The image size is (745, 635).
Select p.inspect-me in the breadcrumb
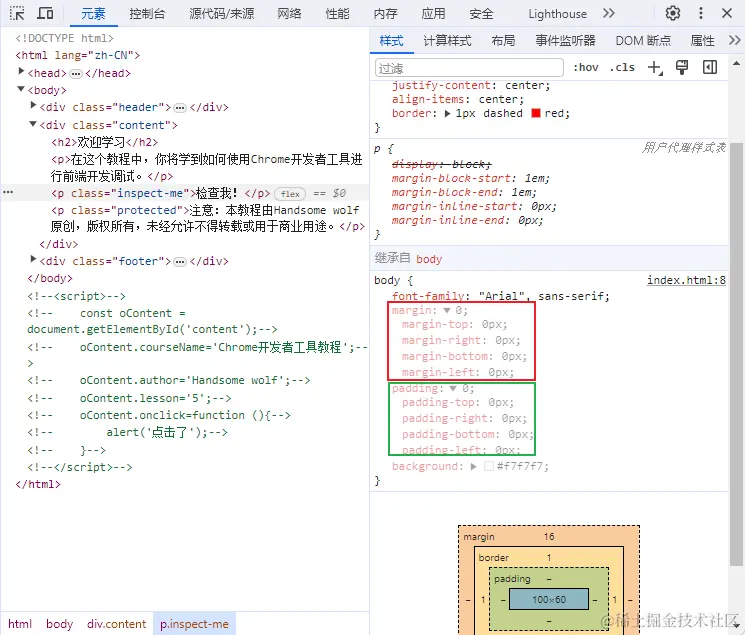[194, 624]
